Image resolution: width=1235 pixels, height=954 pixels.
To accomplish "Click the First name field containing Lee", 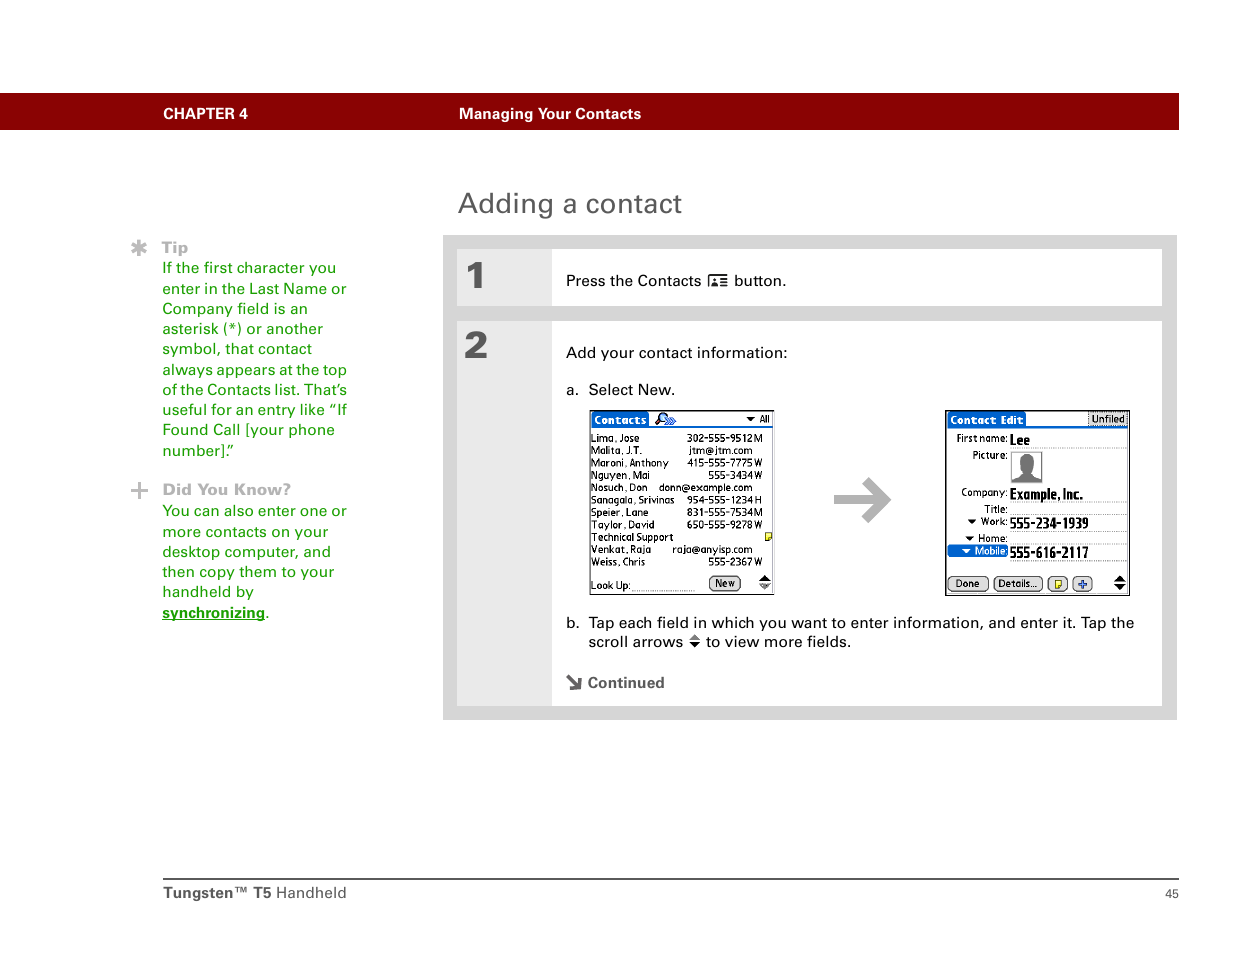I will [x=1068, y=440].
